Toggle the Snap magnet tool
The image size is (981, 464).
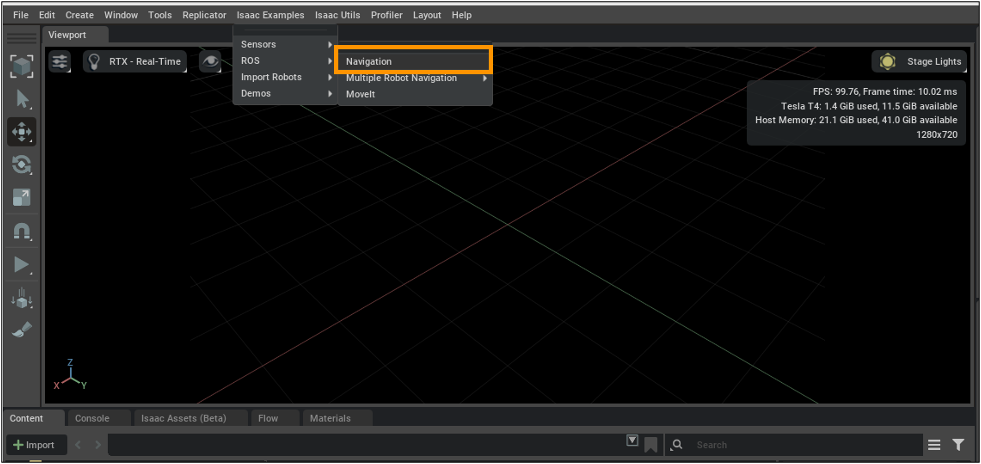tap(22, 231)
